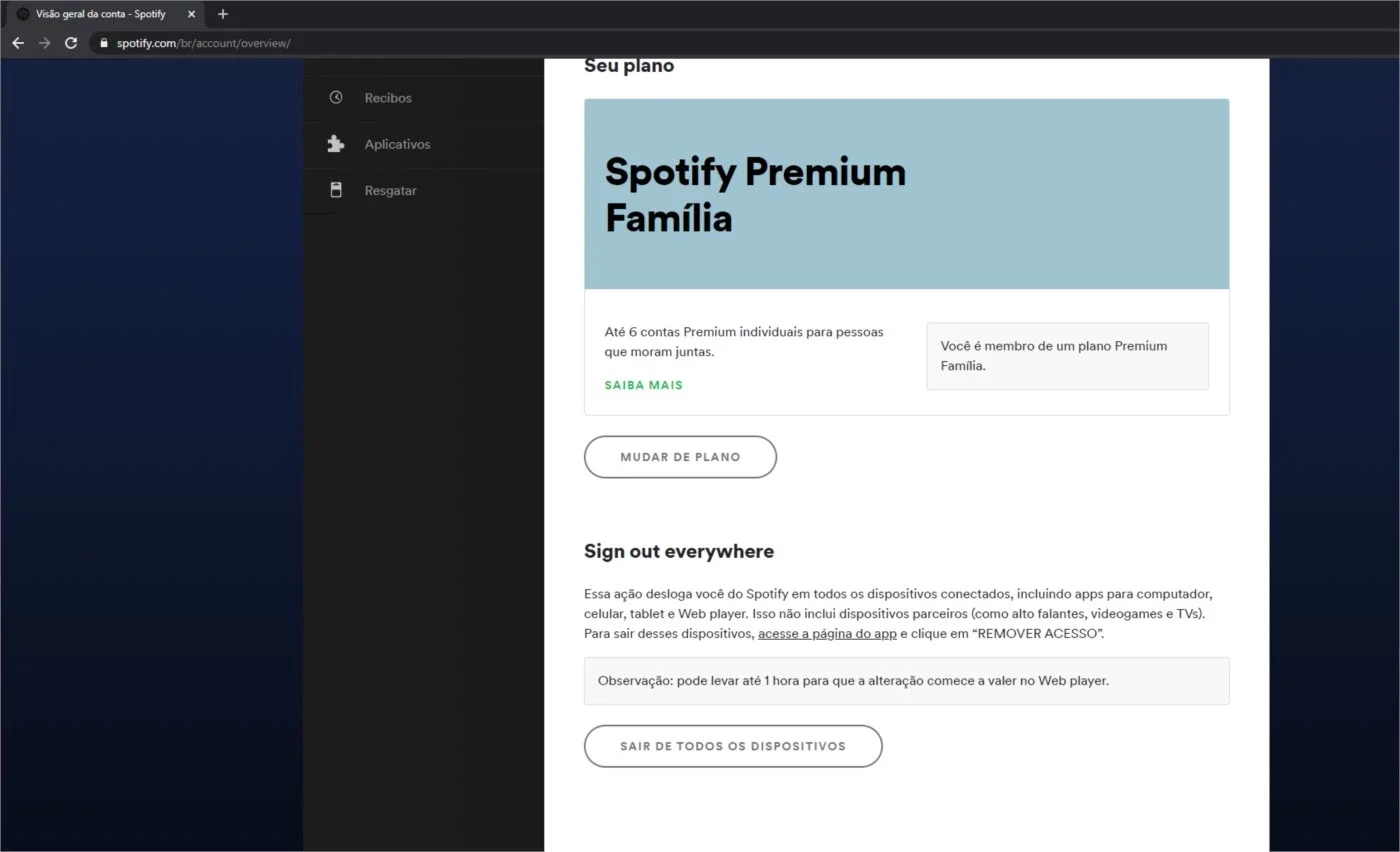1400x852 pixels.
Task: Click the 'Essa ação desloga você' paragraph
Action: pyautogui.click(x=898, y=614)
